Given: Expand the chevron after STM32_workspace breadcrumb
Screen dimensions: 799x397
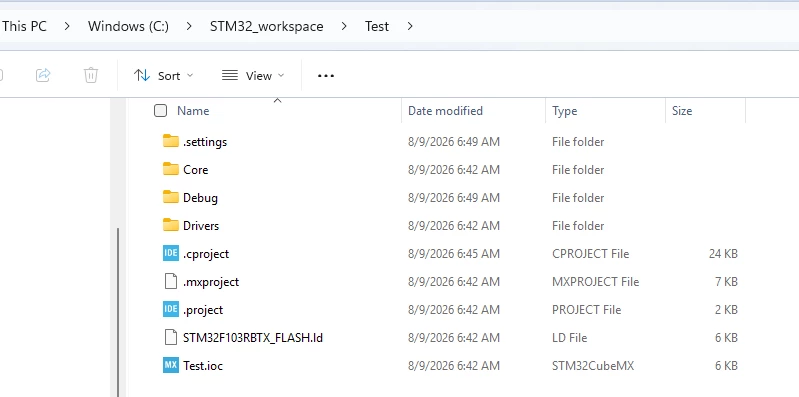Looking at the screenshot, I should point(344,26).
